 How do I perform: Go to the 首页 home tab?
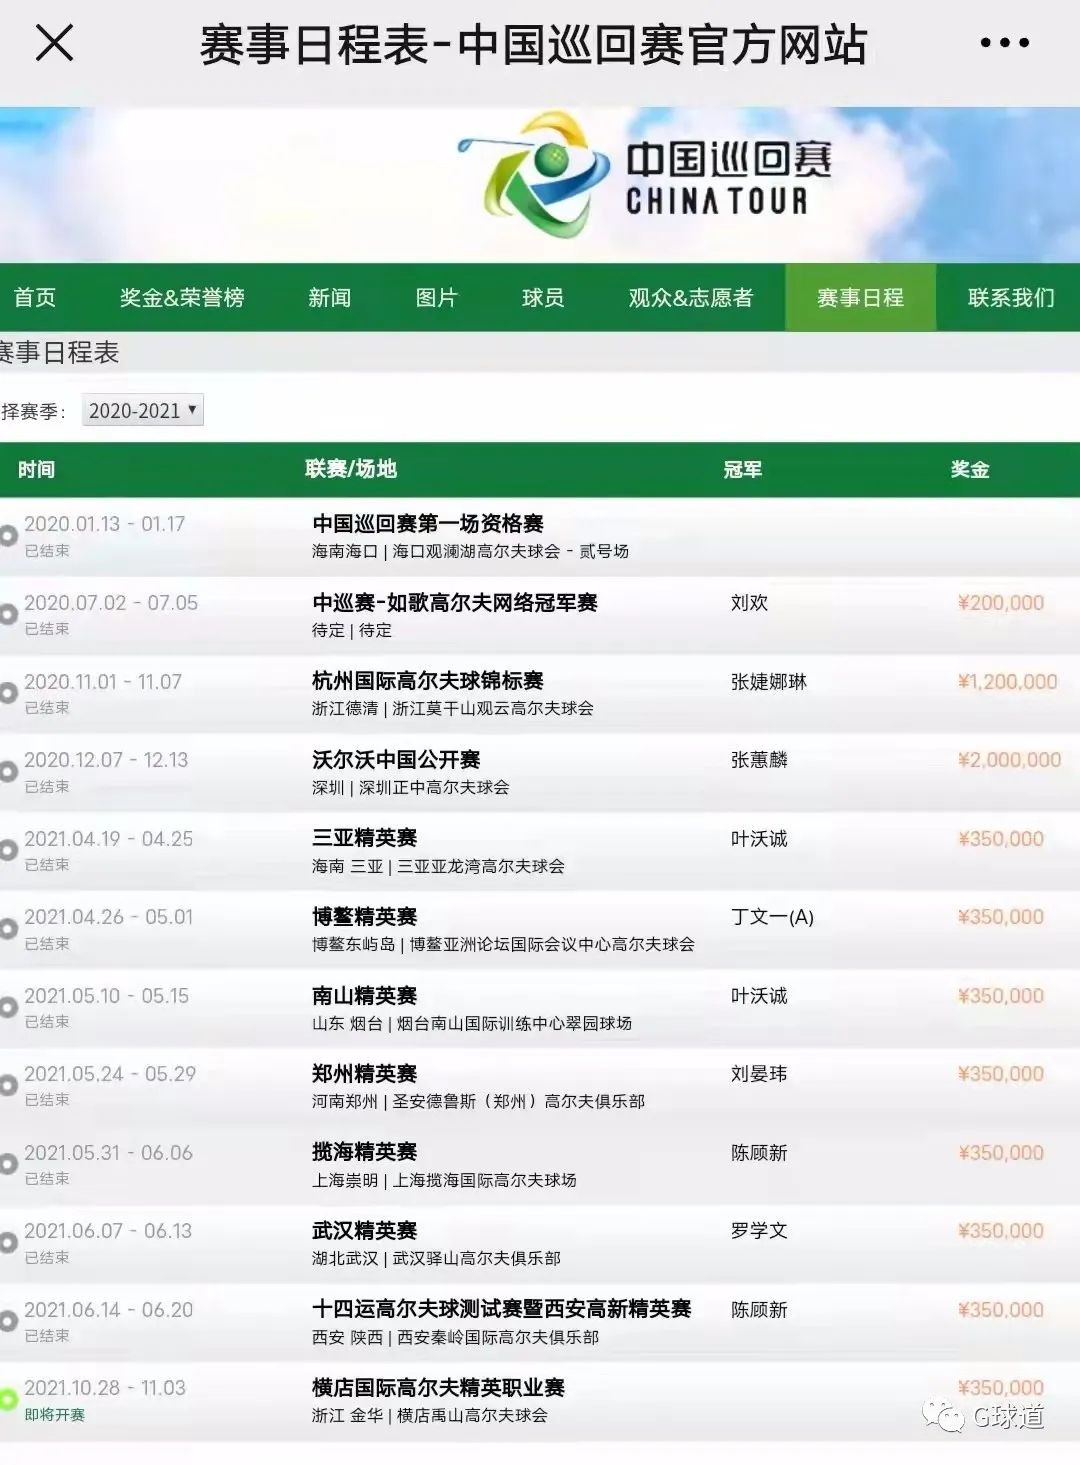[x=35, y=297]
